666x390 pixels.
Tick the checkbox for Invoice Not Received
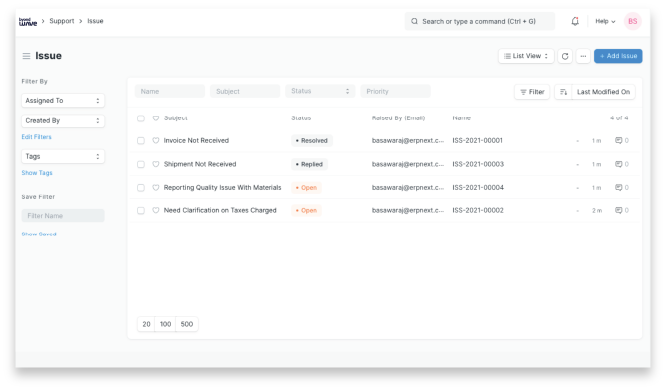[141, 141]
